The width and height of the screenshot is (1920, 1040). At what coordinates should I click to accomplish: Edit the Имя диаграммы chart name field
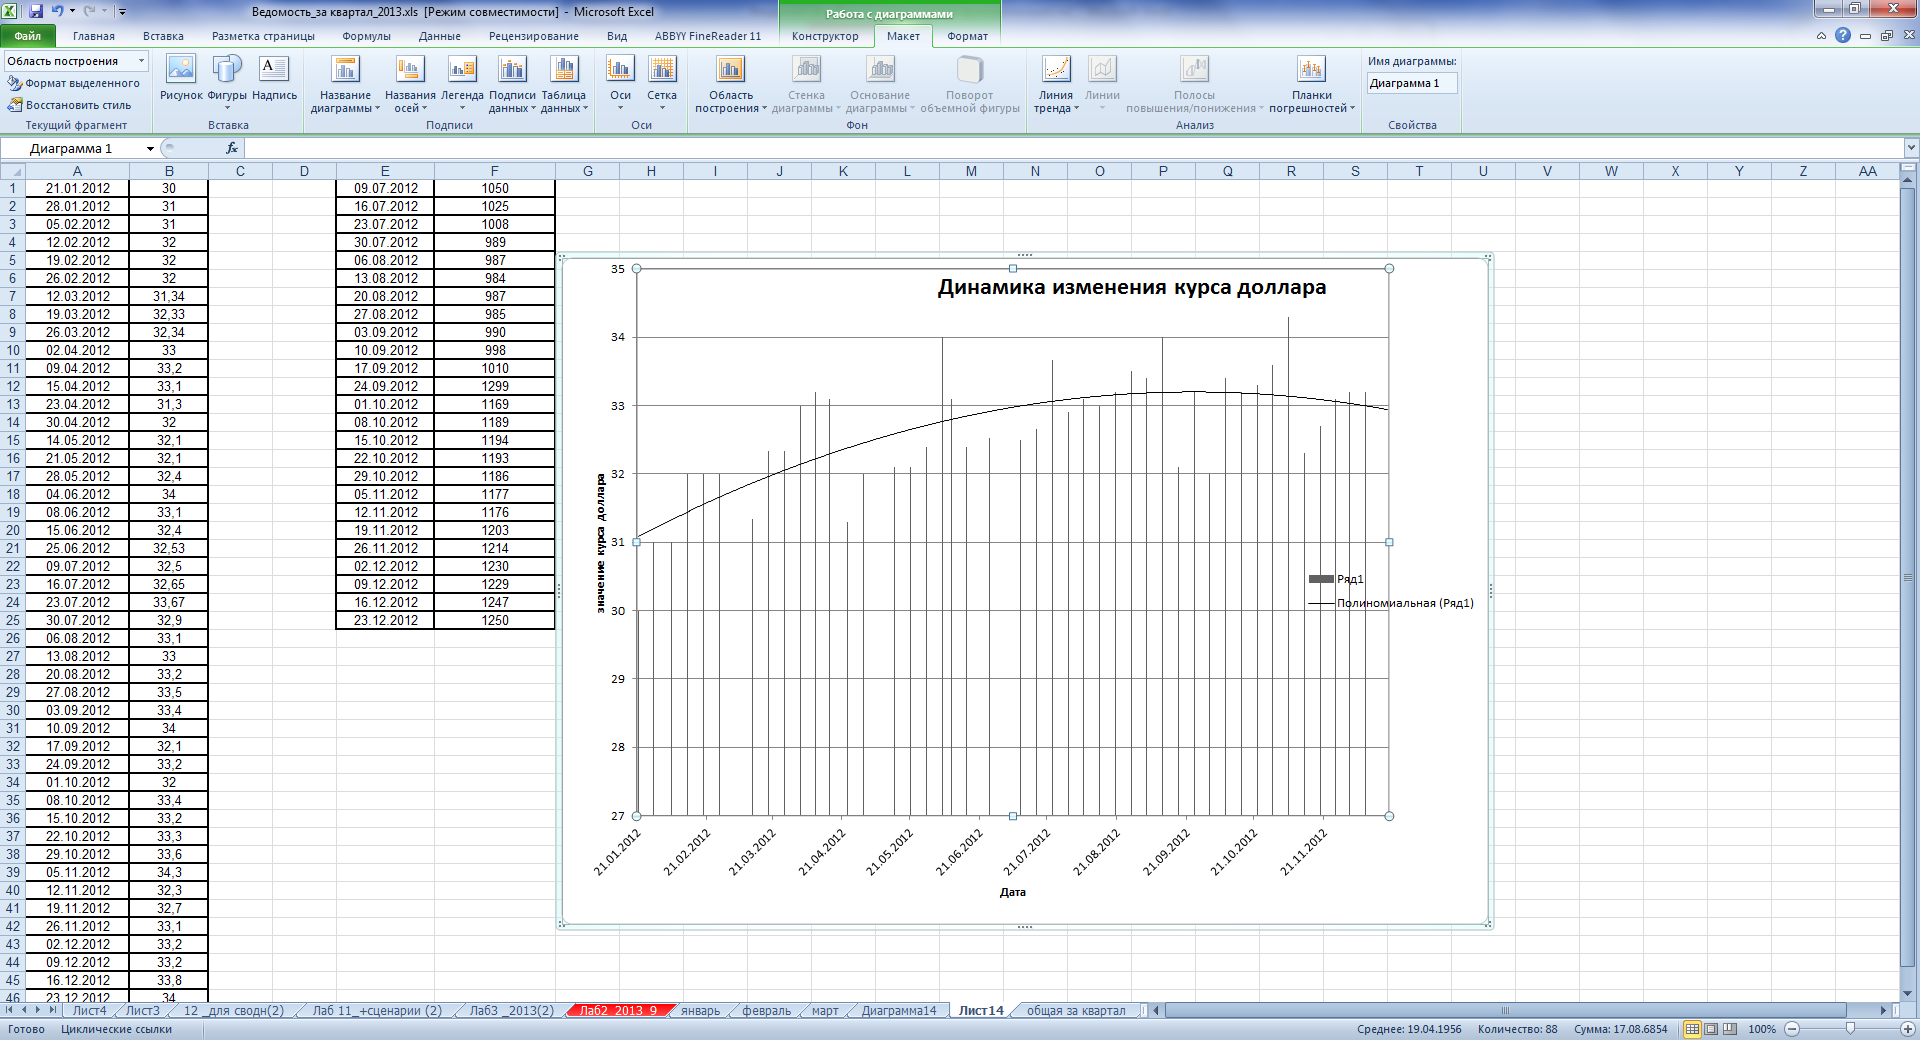1411,83
